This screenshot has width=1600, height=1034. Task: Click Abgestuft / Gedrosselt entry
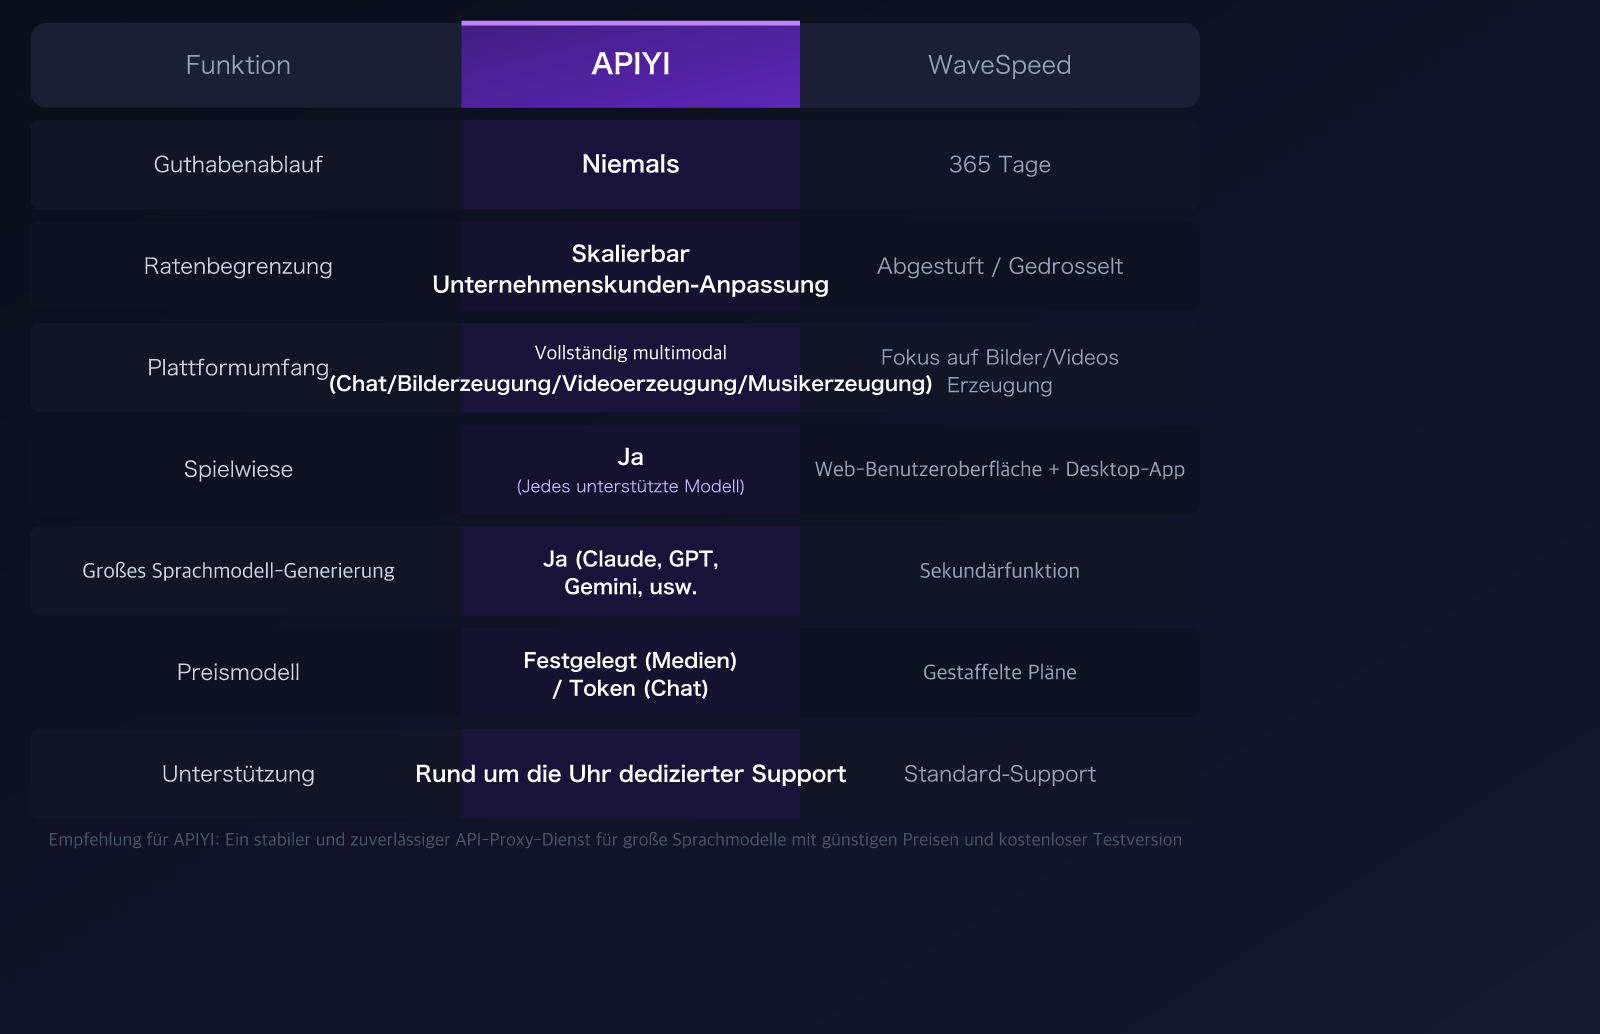click(999, 266)
